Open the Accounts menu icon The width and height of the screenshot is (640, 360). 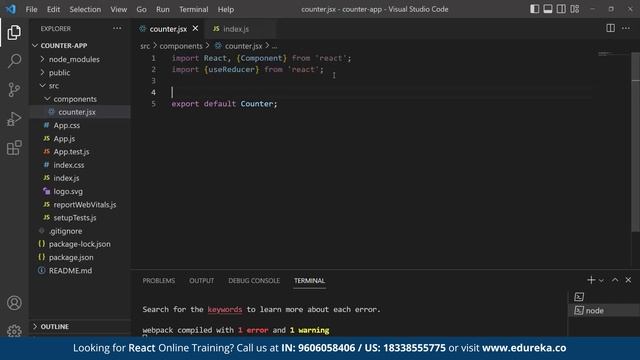click(14, 303)
